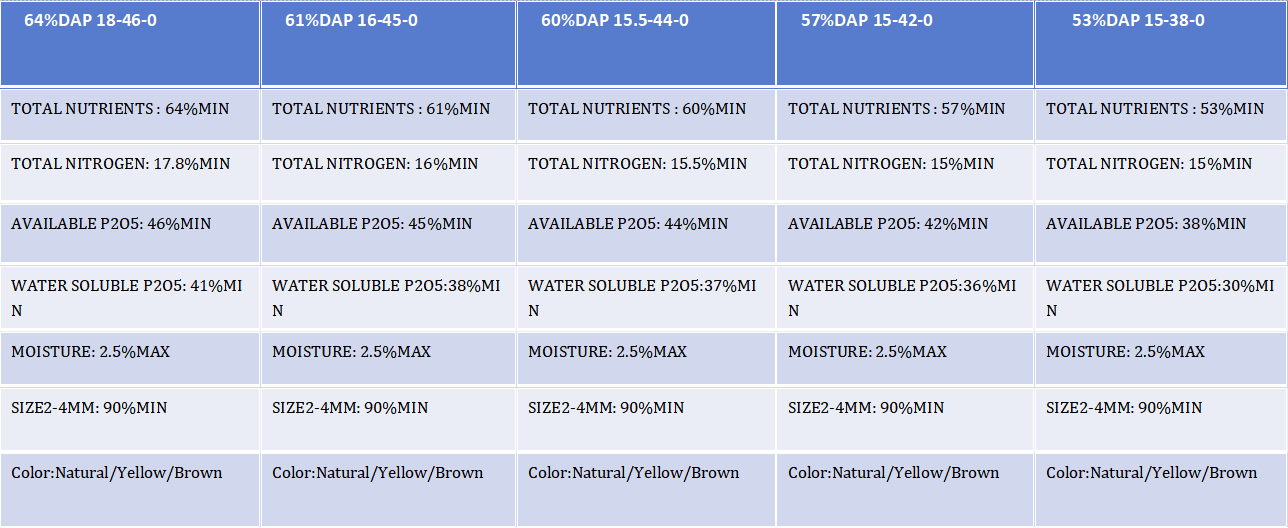This screenshot has width=1288, height=528.
Task: Select the 61%DAP 16-45-0 header cell
Action: tap(388, 43)
